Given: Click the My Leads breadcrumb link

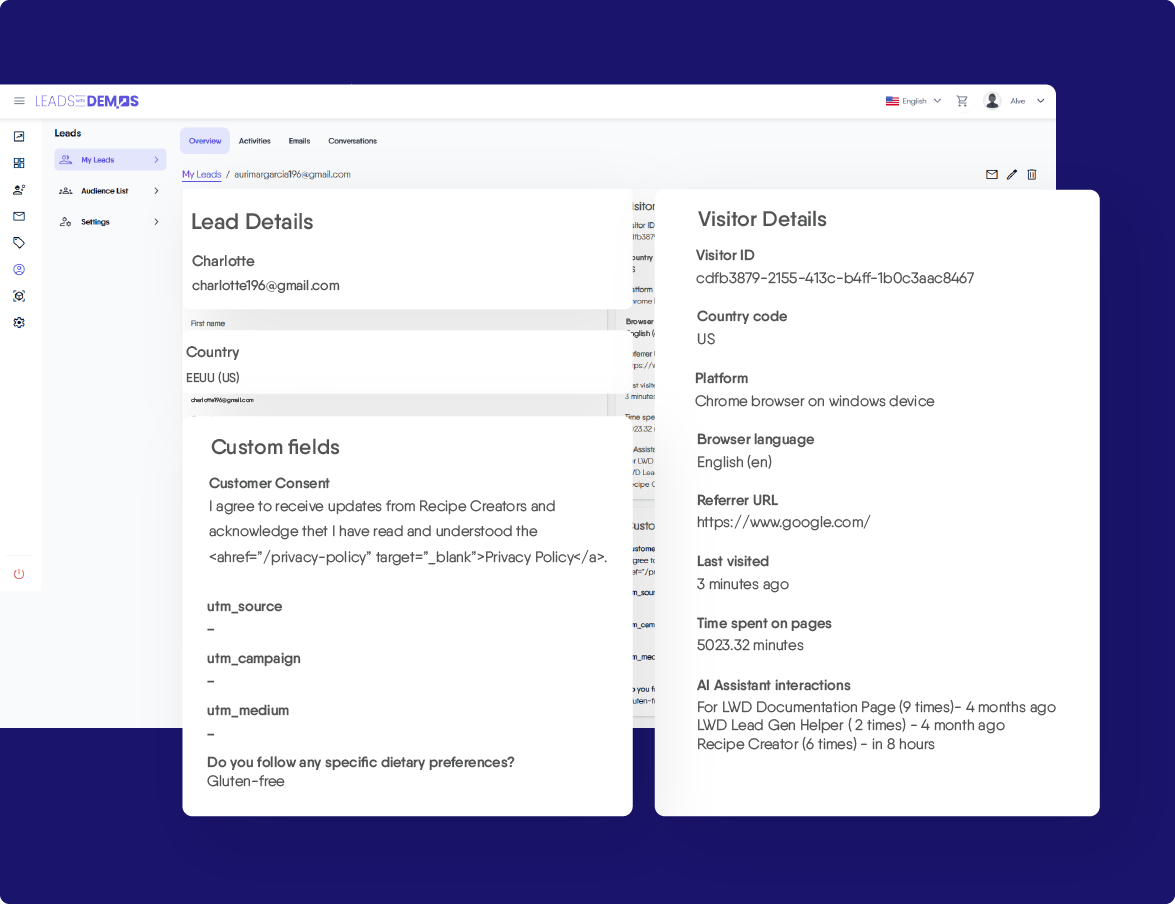Looking at the screenshot, I should point(201,174).
